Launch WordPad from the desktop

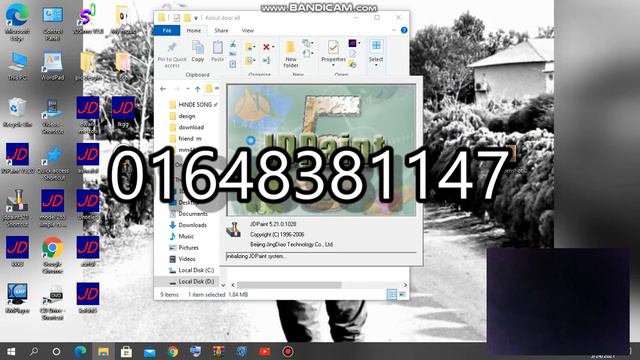[53, 65]
